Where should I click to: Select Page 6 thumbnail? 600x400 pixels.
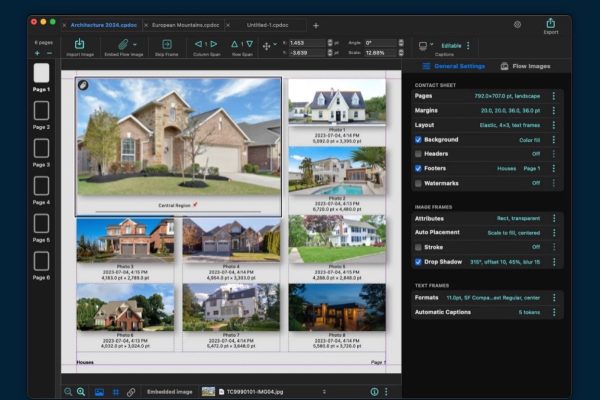[41, 261]
